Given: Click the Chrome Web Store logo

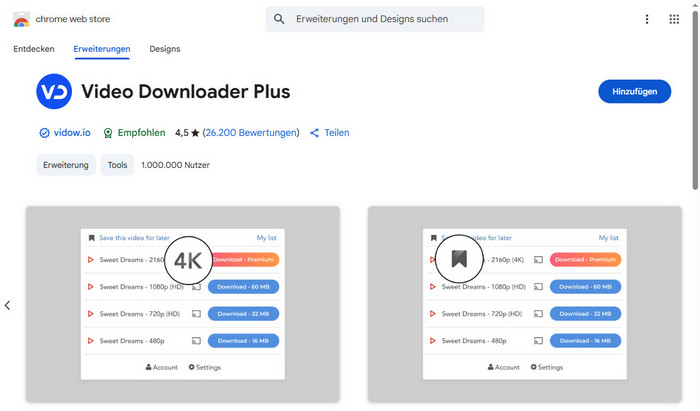Looking at the screenshot, I should click(x=21, y=19).
